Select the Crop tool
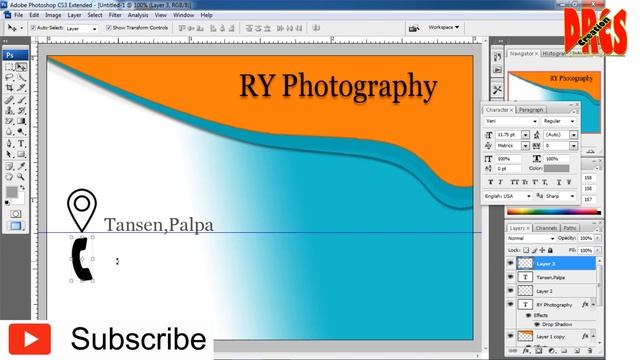The height and width of the screenshot is (360, 640). pos(9,88)
